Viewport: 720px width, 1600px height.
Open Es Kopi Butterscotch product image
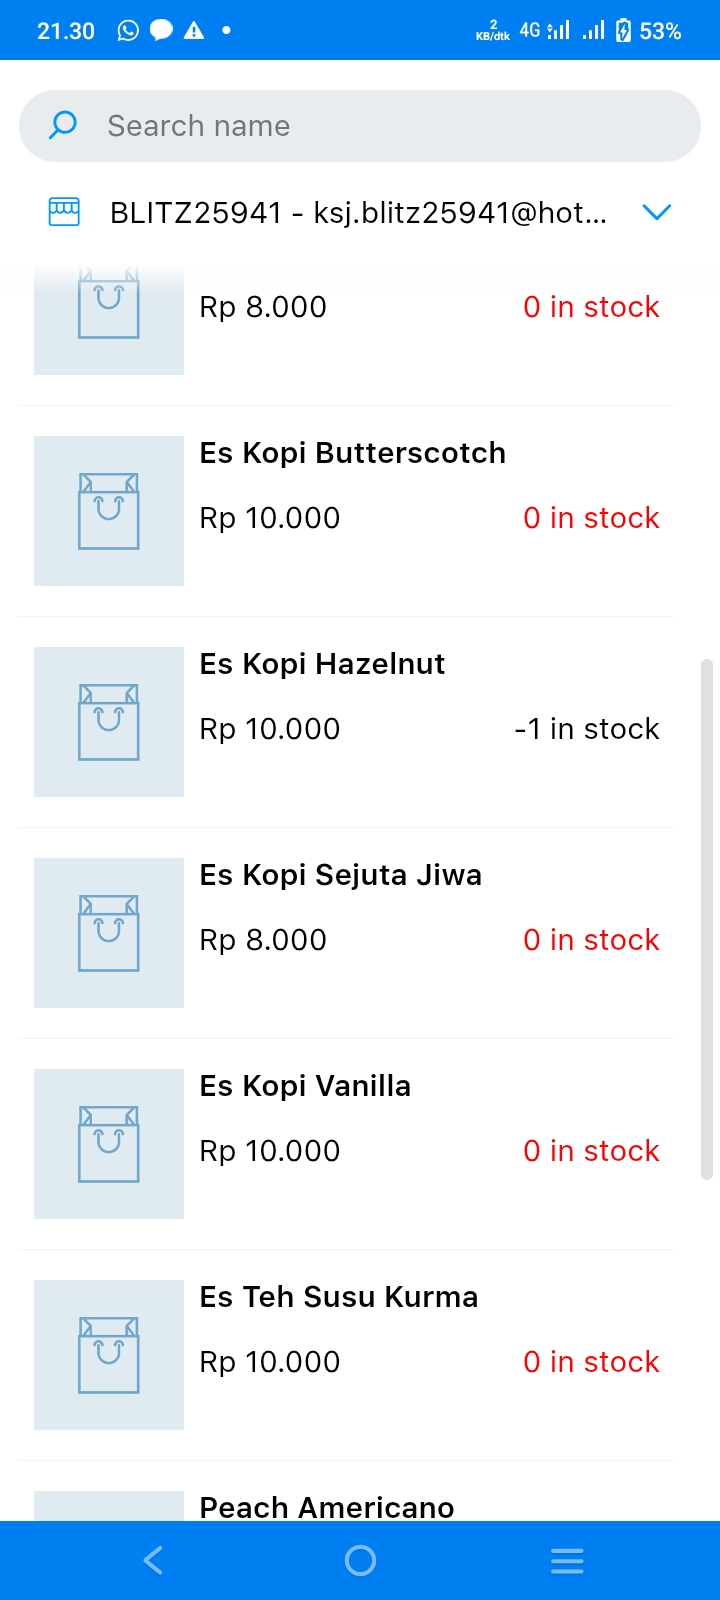point(109,511)
